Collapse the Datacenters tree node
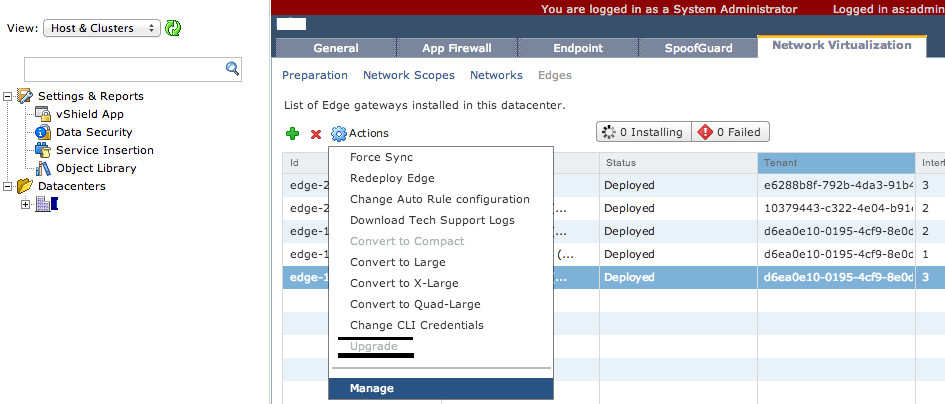945x404 pixels. (x=8, y=186)
